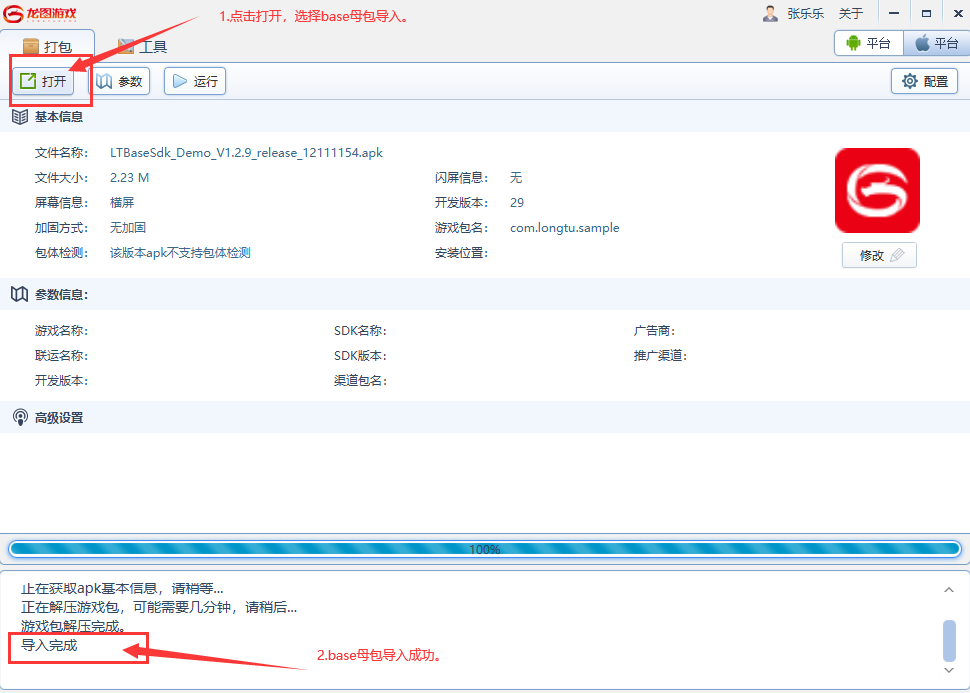Click the log panel scroll-down arrow

pyautogui.click(x=948, y=669)
